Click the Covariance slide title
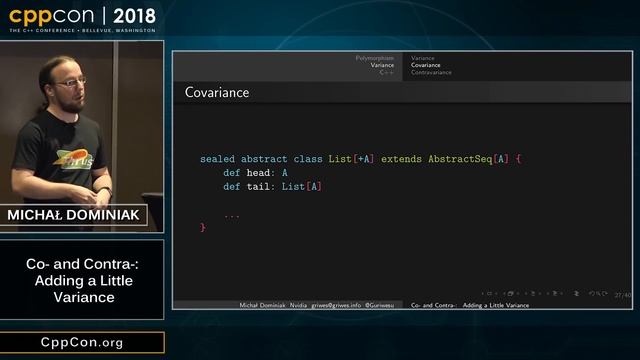 [x=217, y=92]
